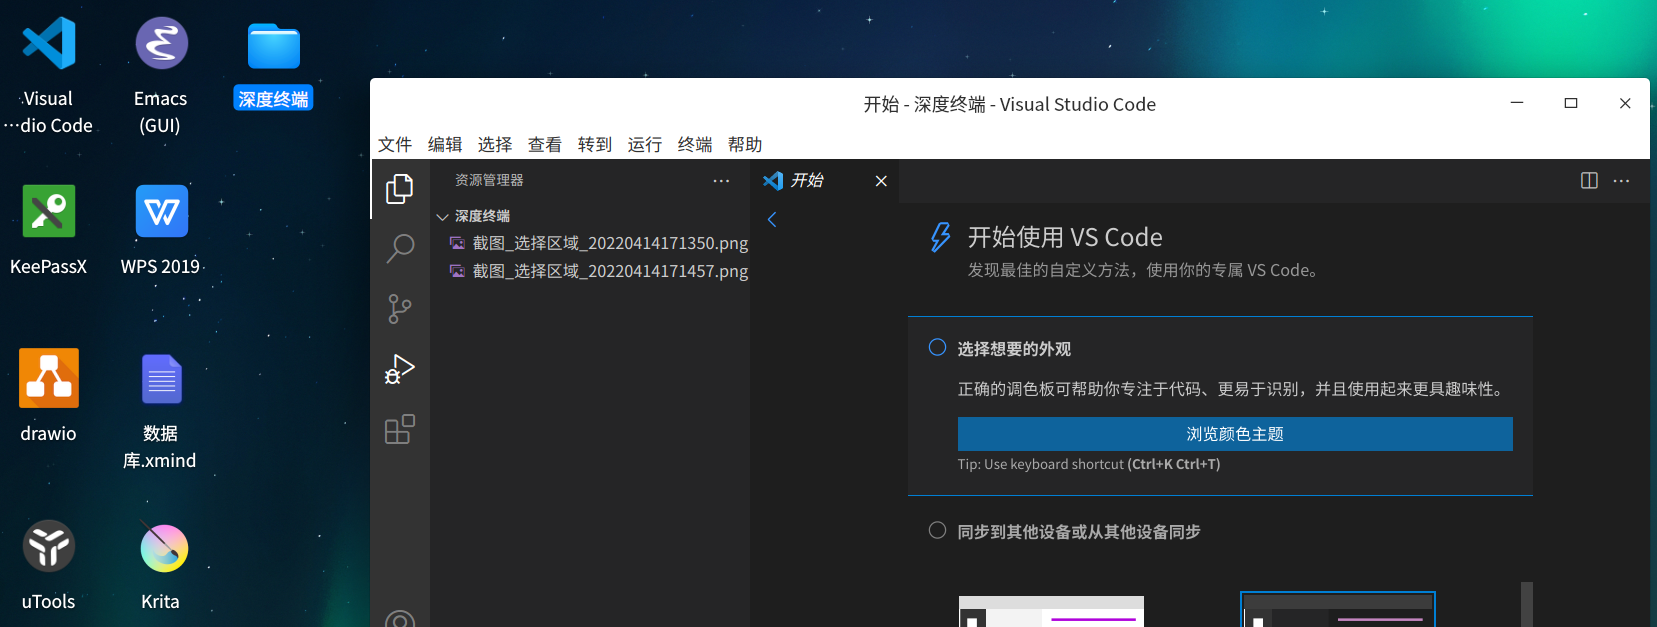Click the 资源管理器 panel title

[x=489, y=181]
